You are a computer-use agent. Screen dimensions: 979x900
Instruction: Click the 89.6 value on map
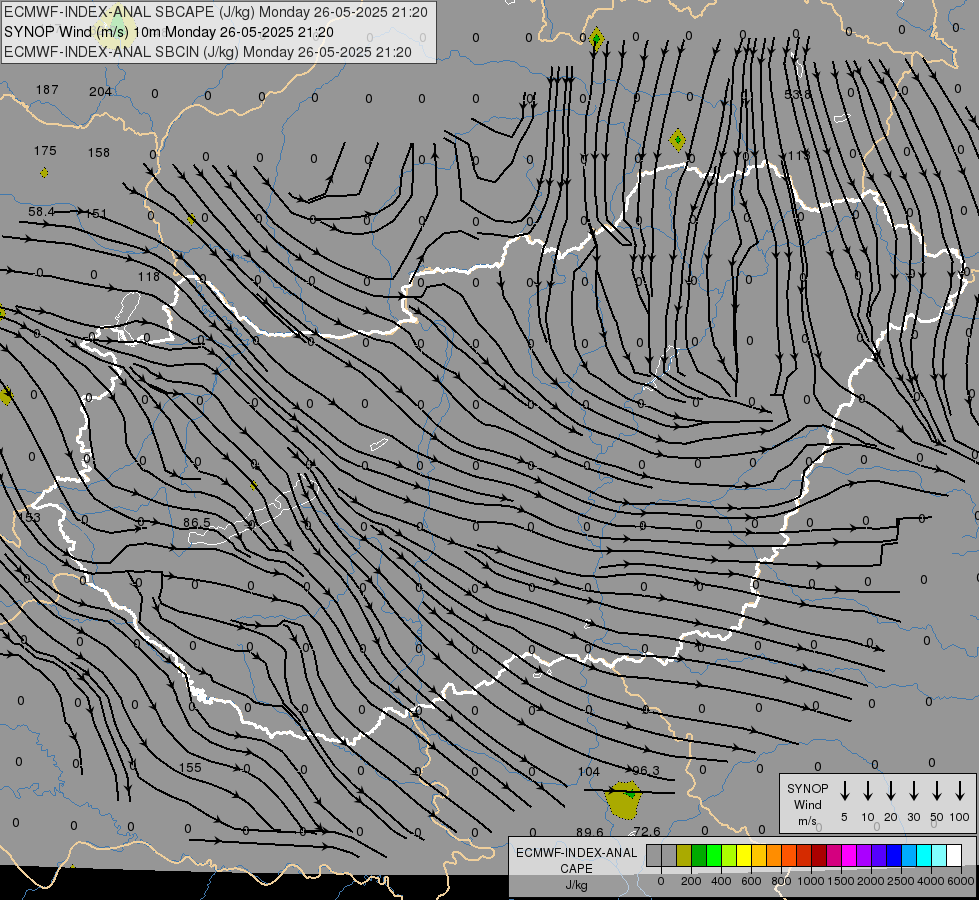pos(589,832)
